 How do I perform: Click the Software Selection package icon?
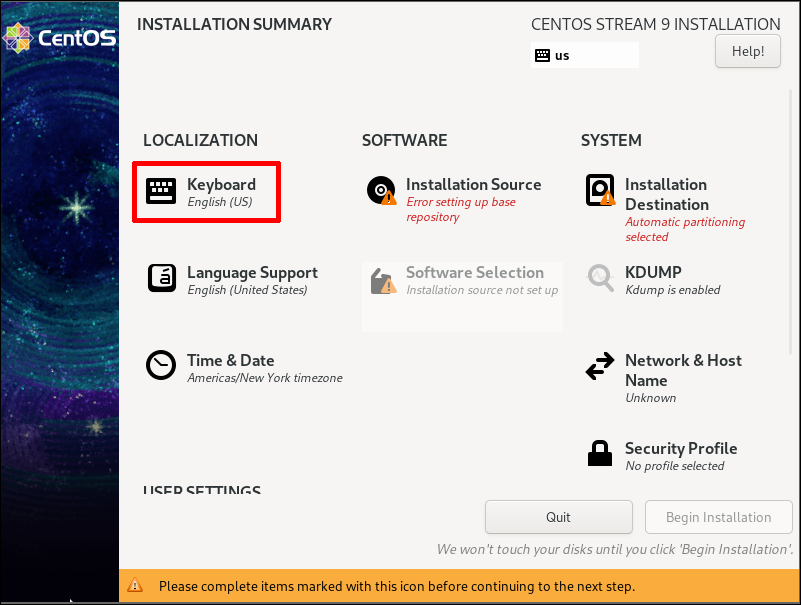pyautogui.click(x=384, y=281)
